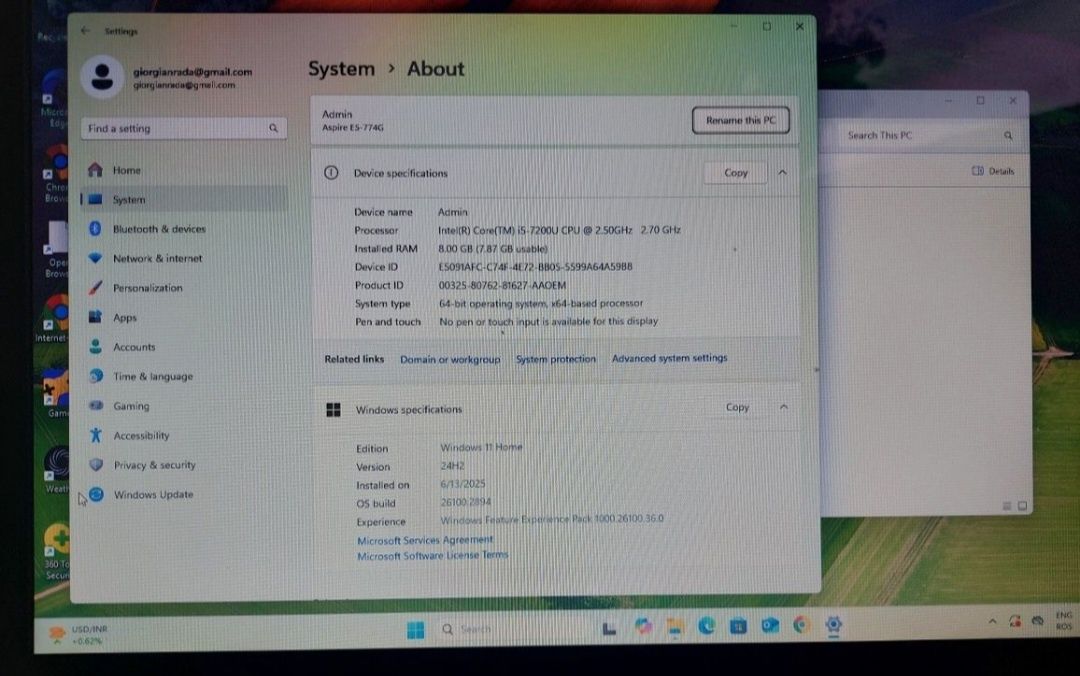Maximize the File Explorer window
The image size is (1080, 676).
(x=980, y=101)
